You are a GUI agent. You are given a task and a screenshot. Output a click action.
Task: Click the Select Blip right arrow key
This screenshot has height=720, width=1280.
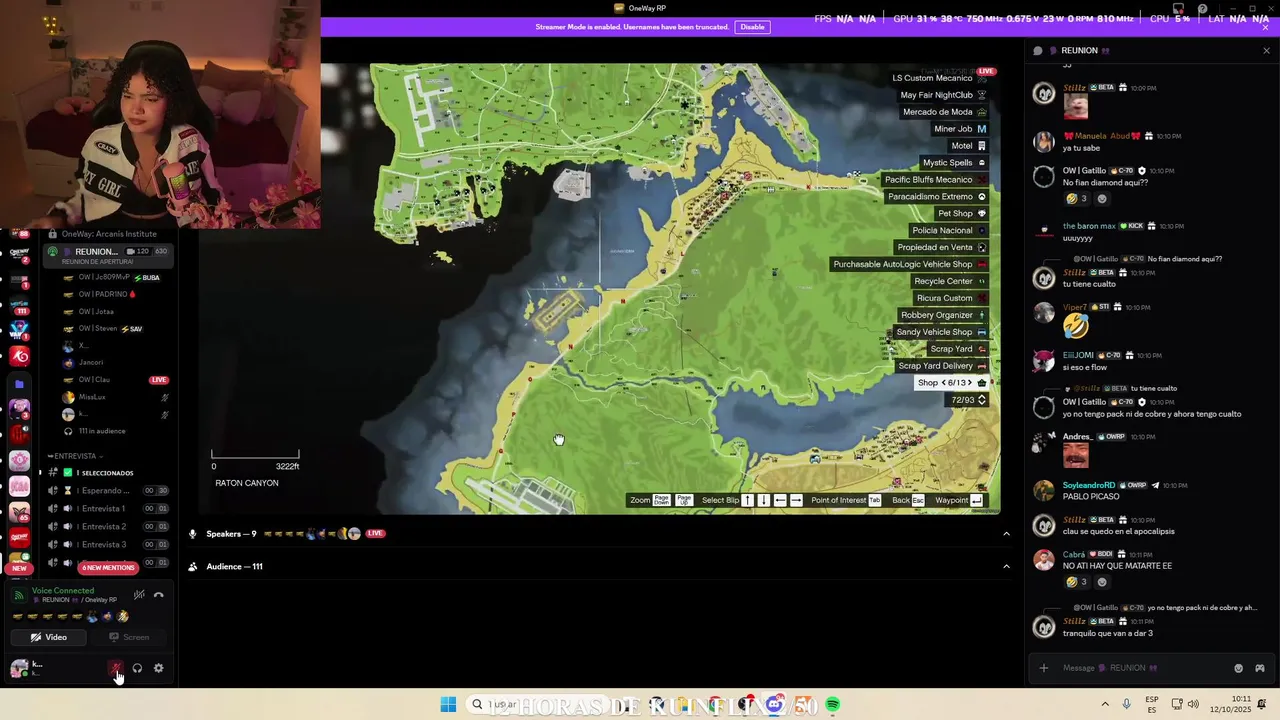click(796, 500)
